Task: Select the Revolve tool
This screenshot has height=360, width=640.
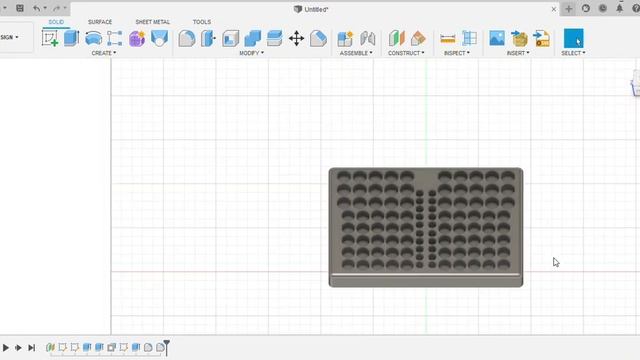Action: tap(93, 38)
